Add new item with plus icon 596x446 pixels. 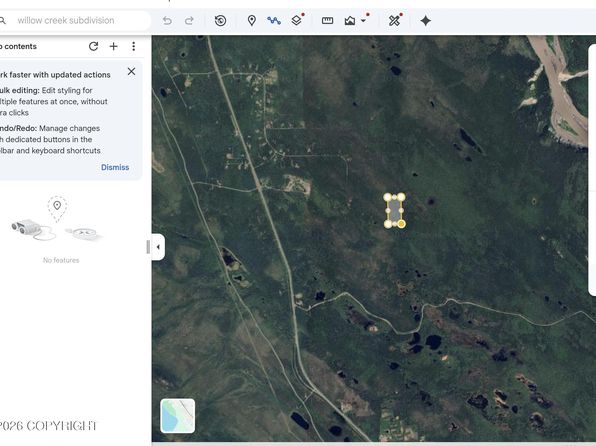click(114, 46)
